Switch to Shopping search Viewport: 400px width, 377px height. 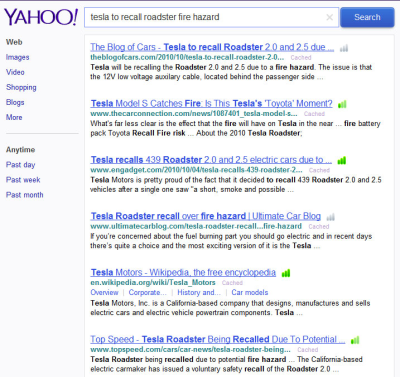point(21,87)
